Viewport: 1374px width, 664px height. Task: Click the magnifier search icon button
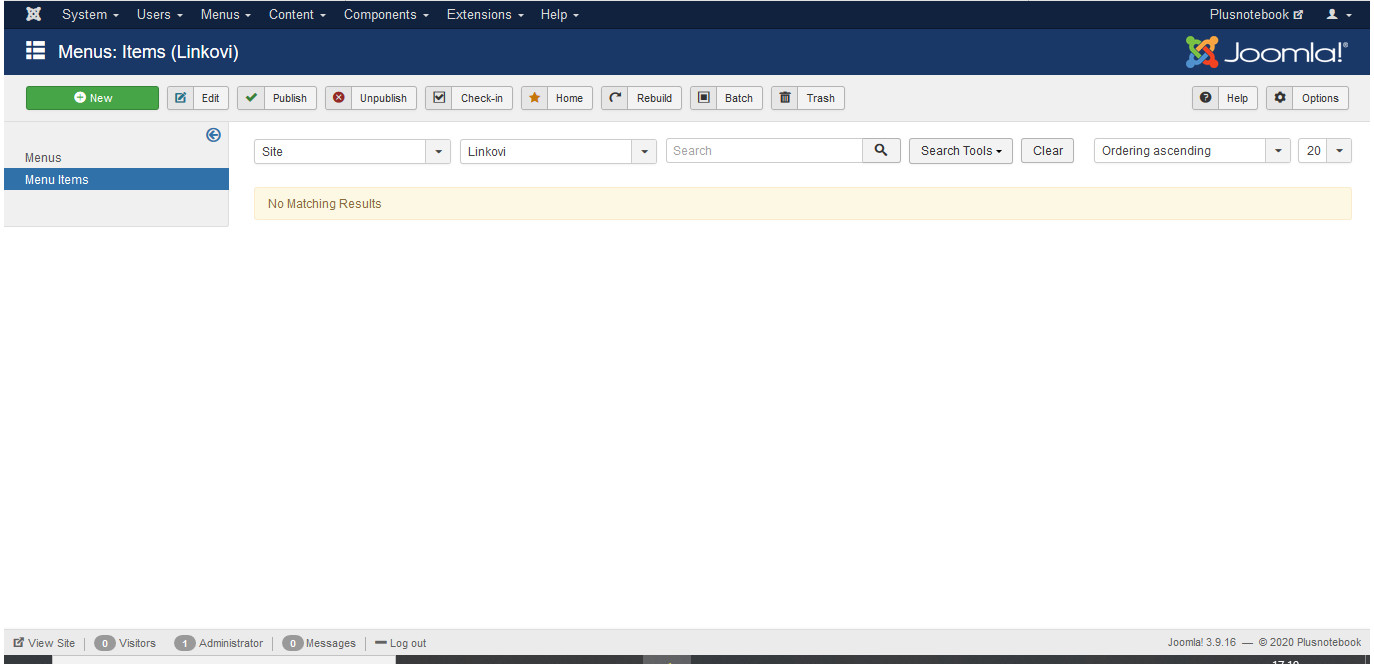(881, 151)
